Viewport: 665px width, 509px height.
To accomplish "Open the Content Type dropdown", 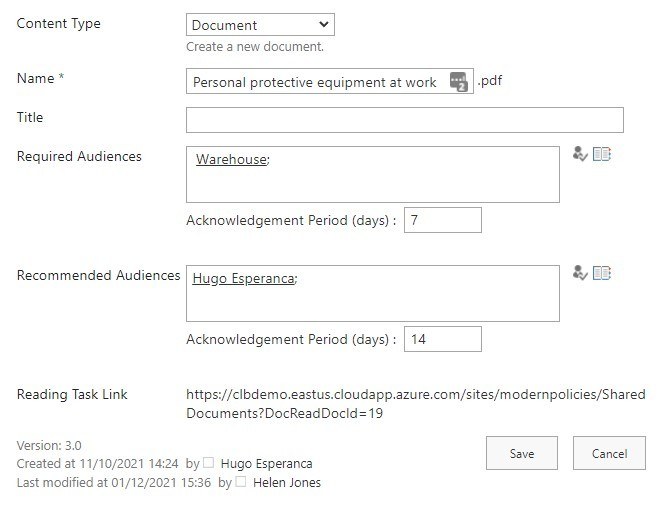I will (x=260, y=25).
